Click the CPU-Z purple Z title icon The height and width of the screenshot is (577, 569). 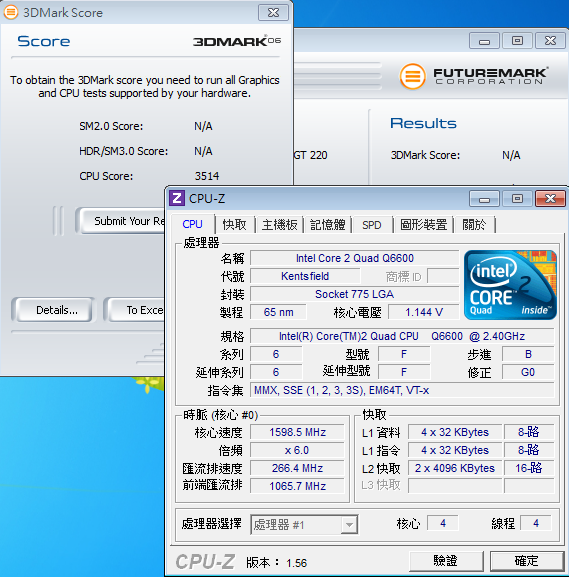pyautogui.click(x=177, y=198)
